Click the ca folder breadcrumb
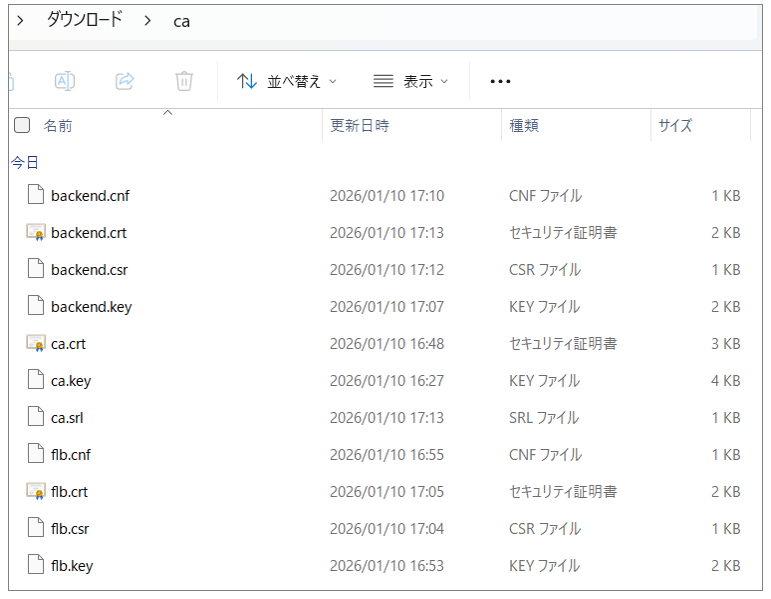Viewport: 771px width, 599px height. tap(181, 21)
